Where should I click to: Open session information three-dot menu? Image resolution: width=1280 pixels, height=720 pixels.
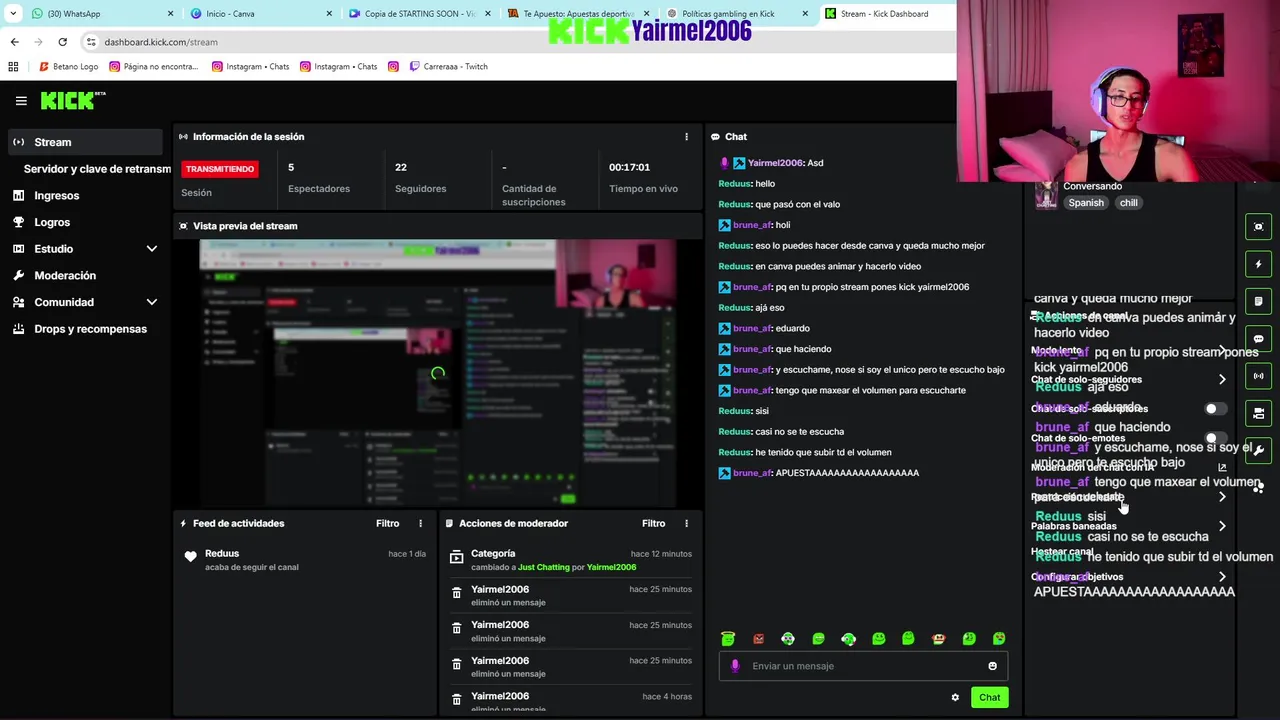coord(686,137)
